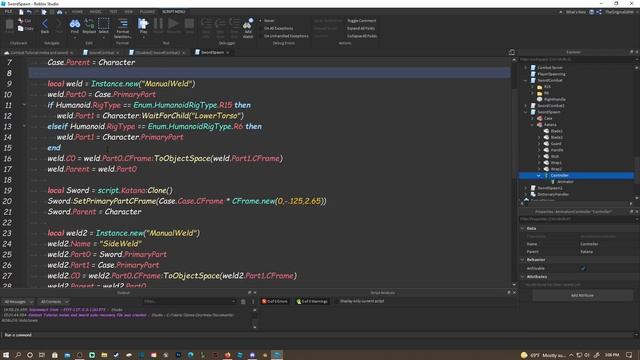Toggle the warnings filter in Script Analysis

point(312,301)
